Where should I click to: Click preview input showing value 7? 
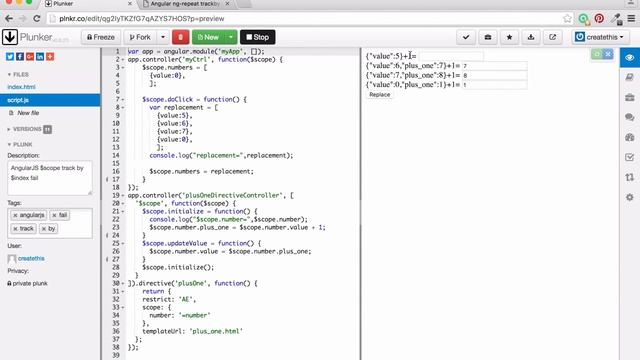click(494, 66)
